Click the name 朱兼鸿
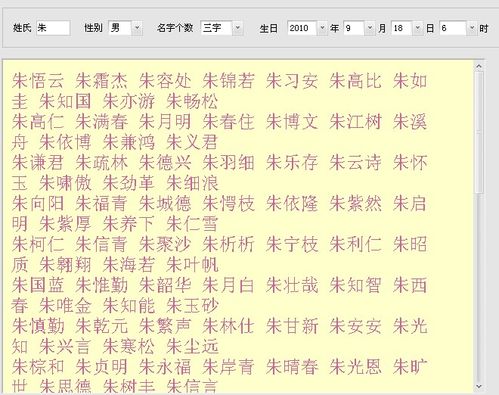The image size is (499, 395). click(x=129, y=142)
